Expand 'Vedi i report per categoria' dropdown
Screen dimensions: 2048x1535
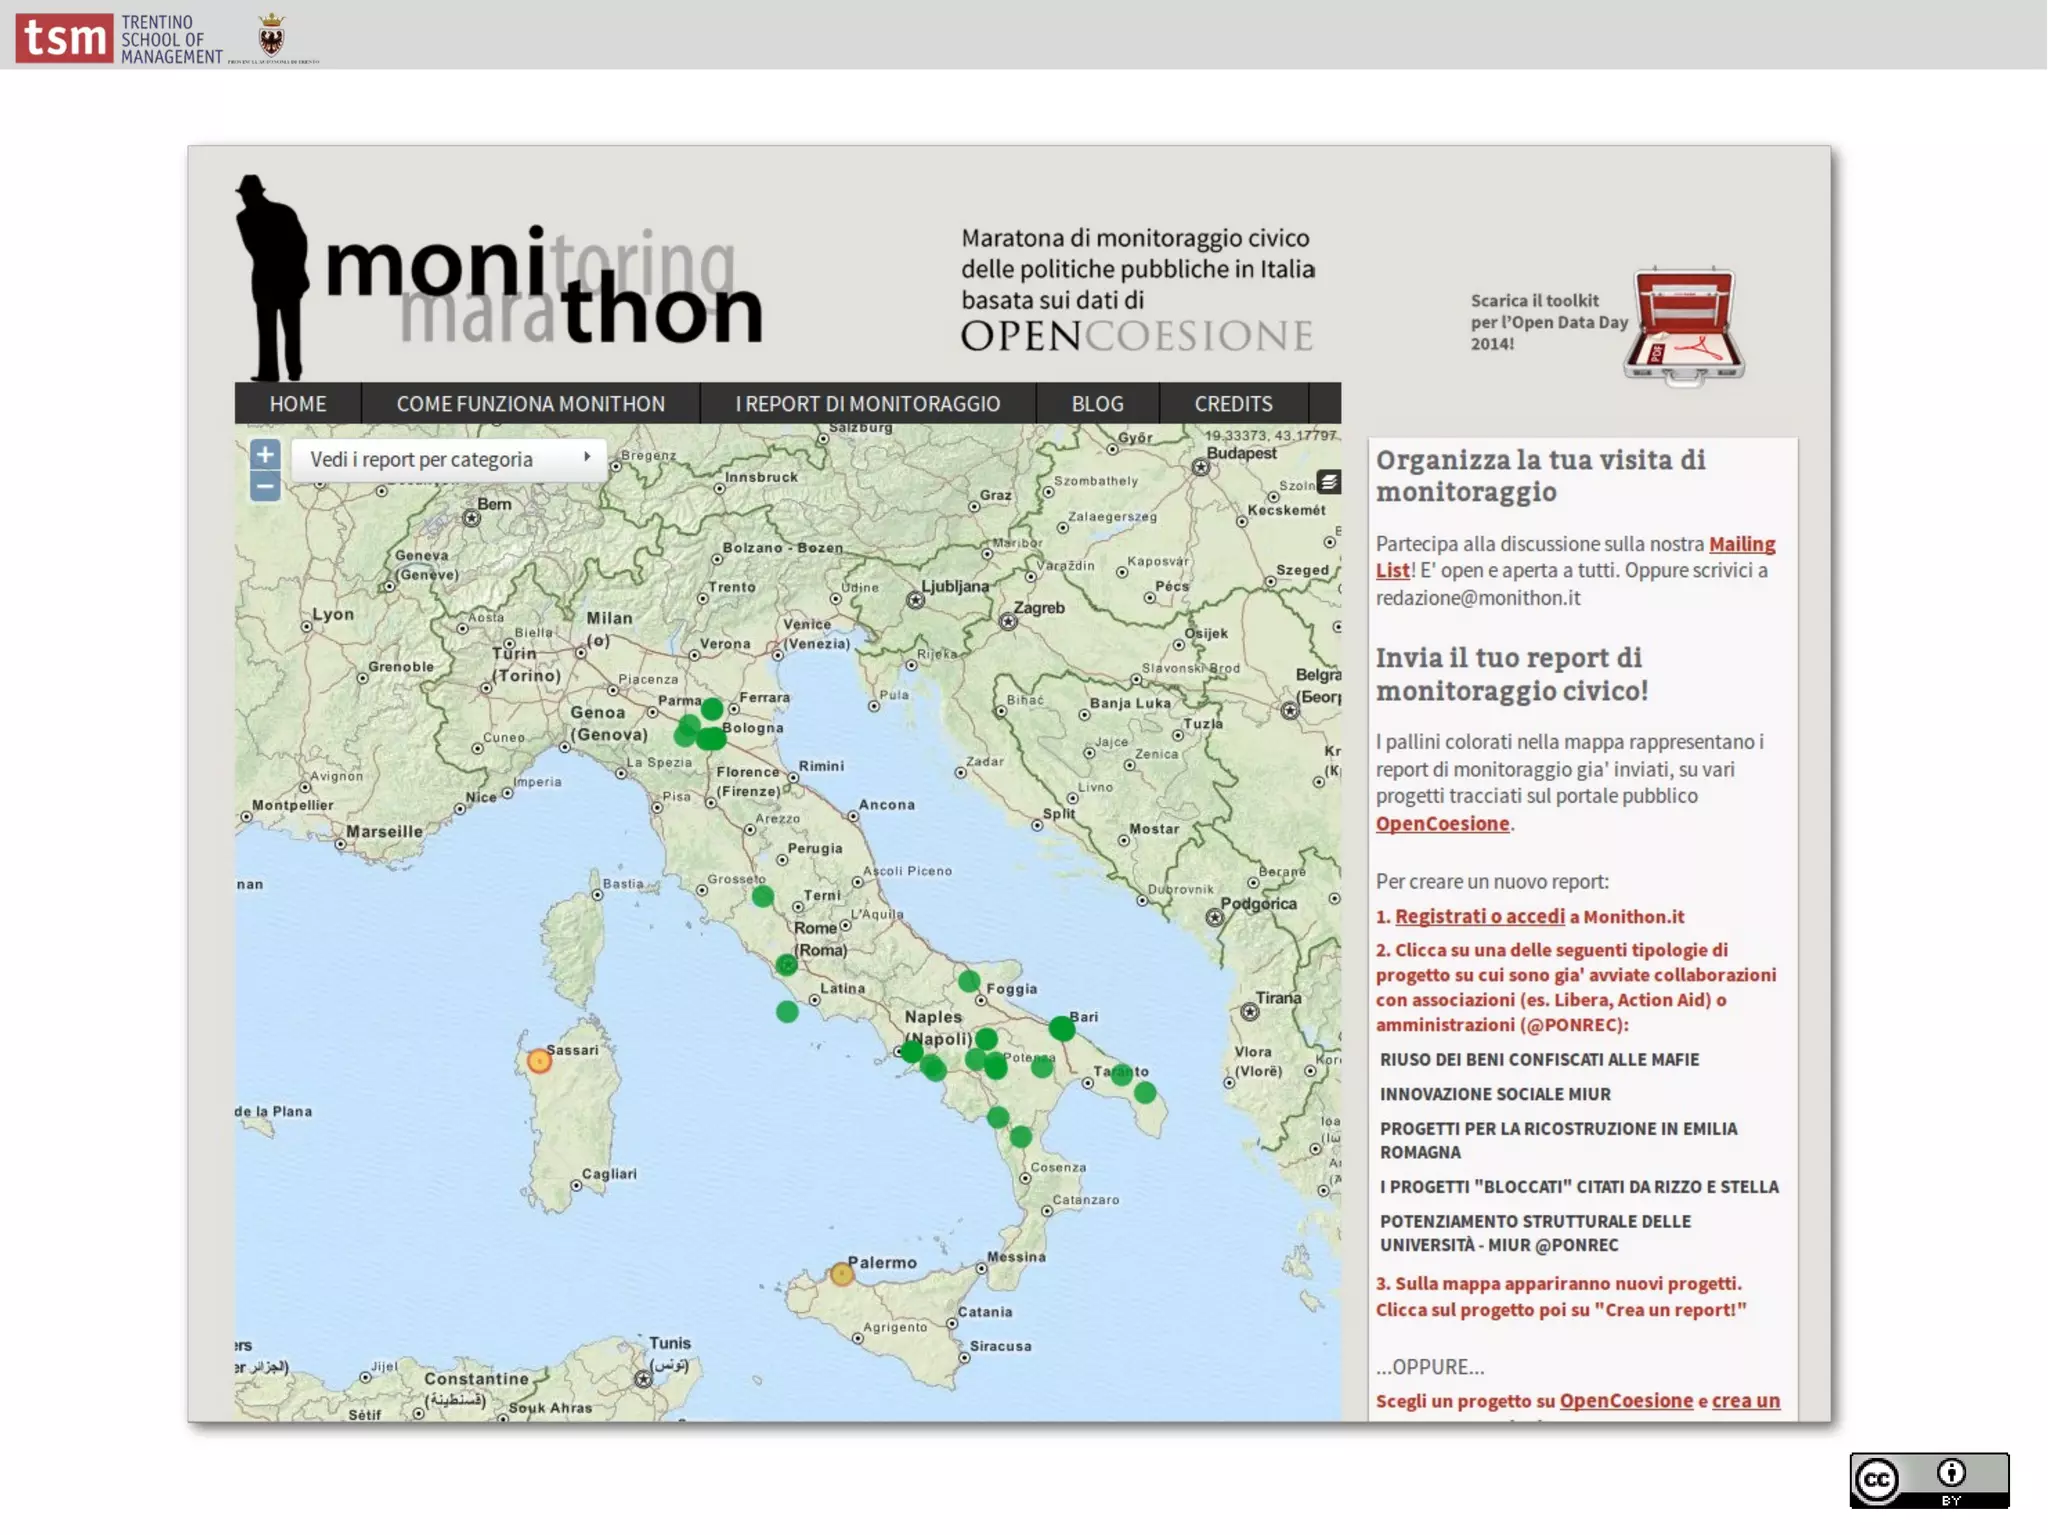449,459
